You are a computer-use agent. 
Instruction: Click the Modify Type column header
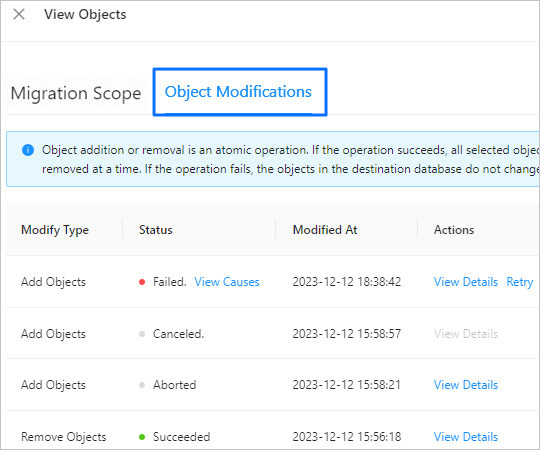tap(55, 230)
